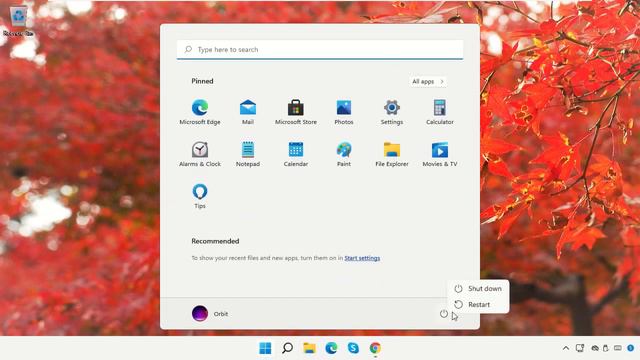Viewport: 640px width, 360px height.
Task: Select Restart from power menu
Action: (x=478, y=304)
